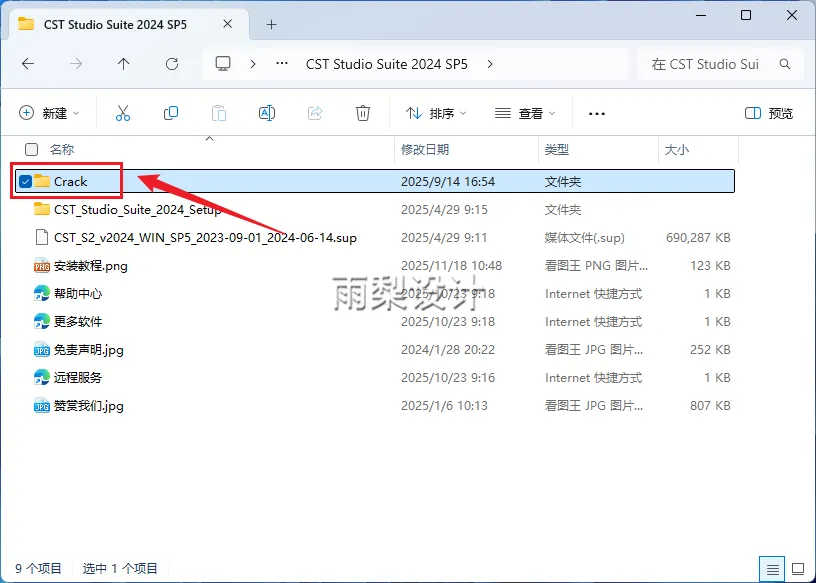Image resolution: width=816 pixels, height=583 pixels.
Task: Sort by the 修改日期 column header
Action: 425,149
